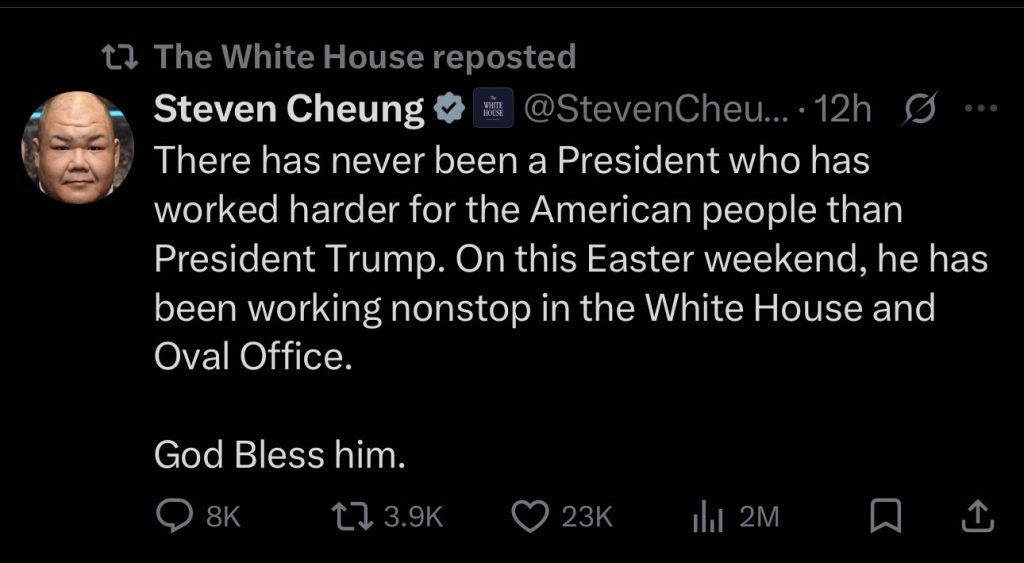Click the small repost icon above the tweet
This screenshot has height=563, width=1024.
[125, 57]
